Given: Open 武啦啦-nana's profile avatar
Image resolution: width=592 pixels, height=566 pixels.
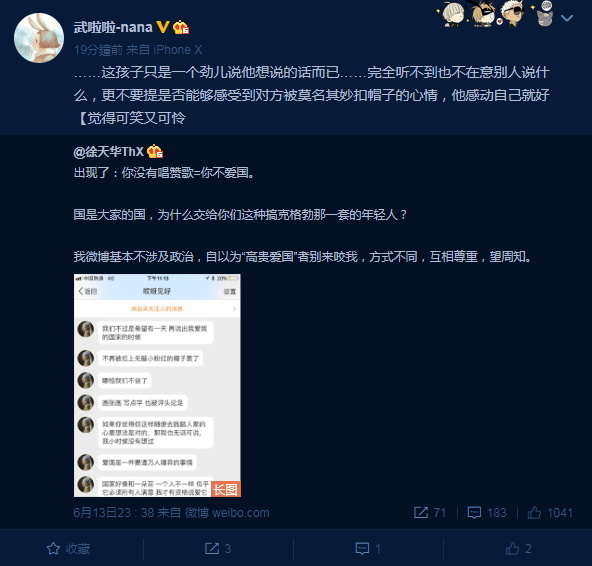Looking at the screenshot, I should pos(39,38).
